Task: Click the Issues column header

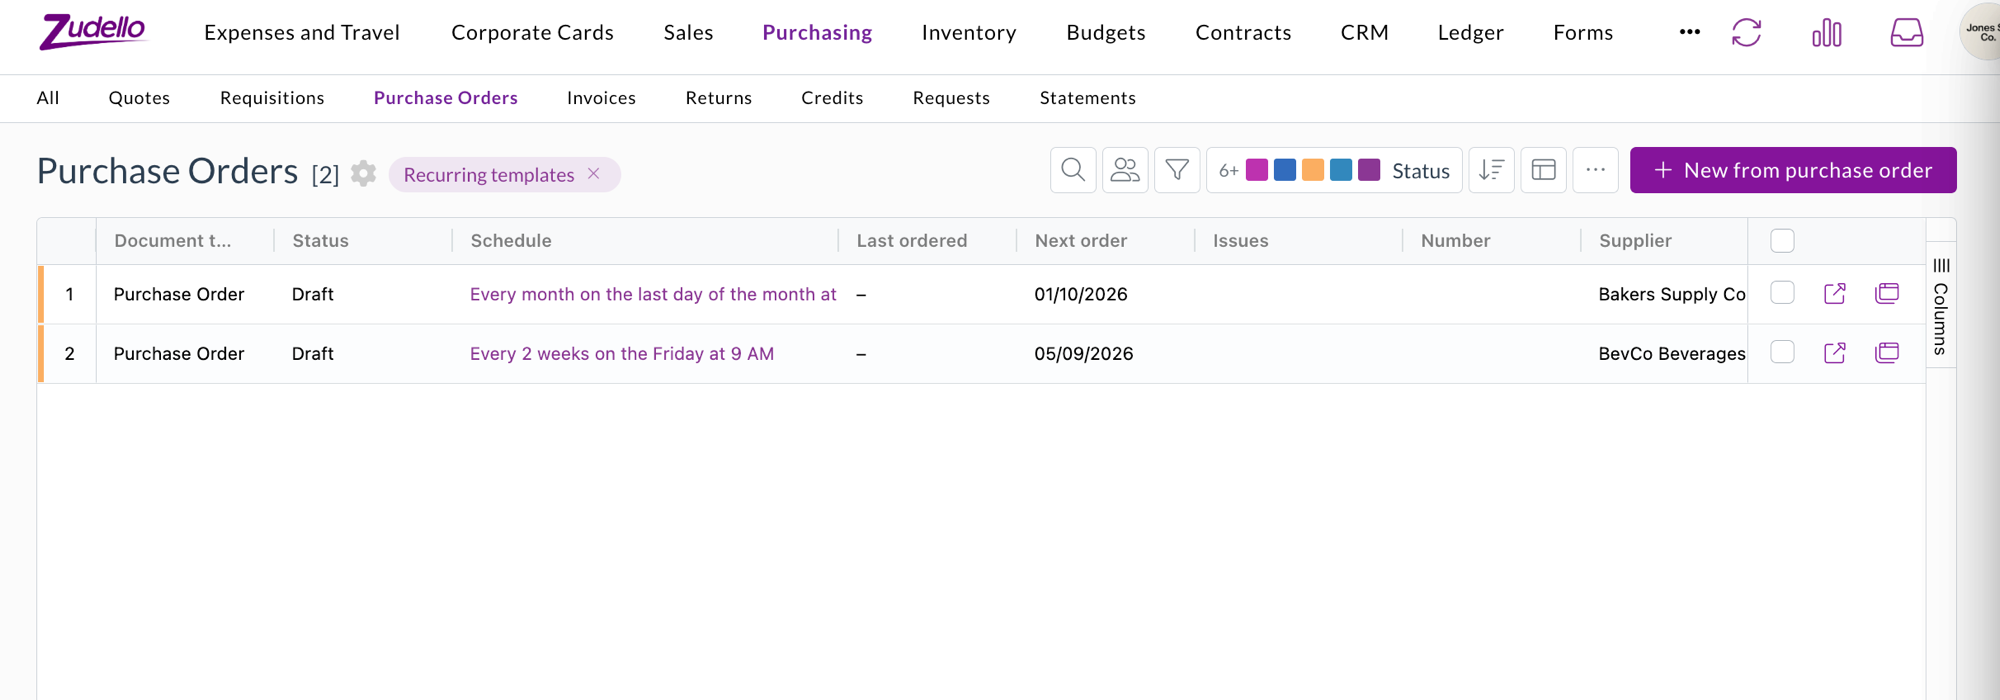Action: 1240,240
